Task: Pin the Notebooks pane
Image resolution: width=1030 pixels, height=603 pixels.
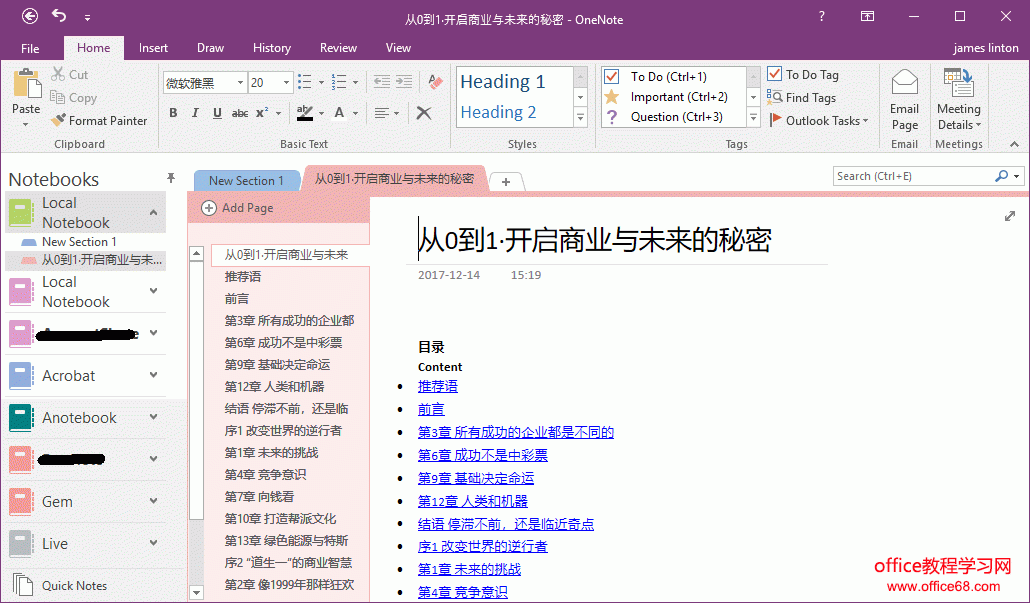Action: [x=171, y=178]
